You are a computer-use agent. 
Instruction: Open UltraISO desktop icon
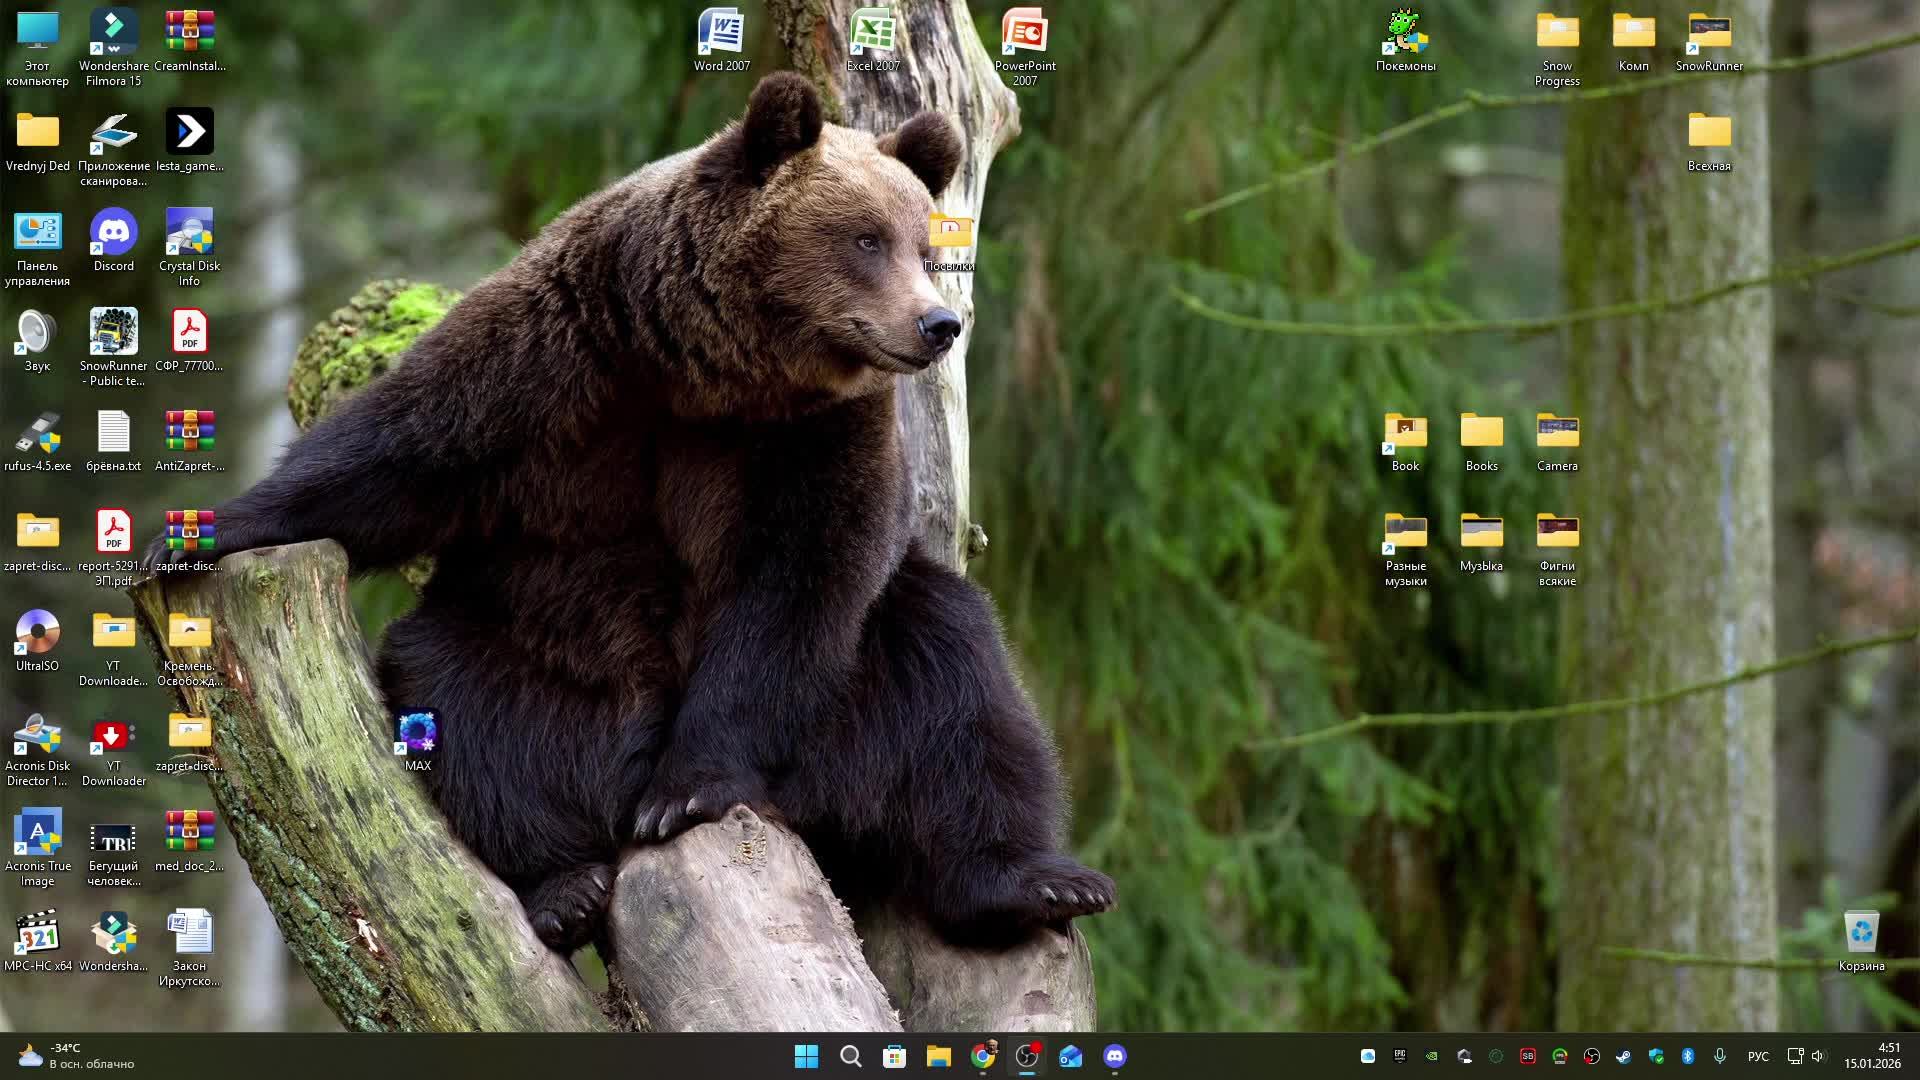tap(37, 640)
